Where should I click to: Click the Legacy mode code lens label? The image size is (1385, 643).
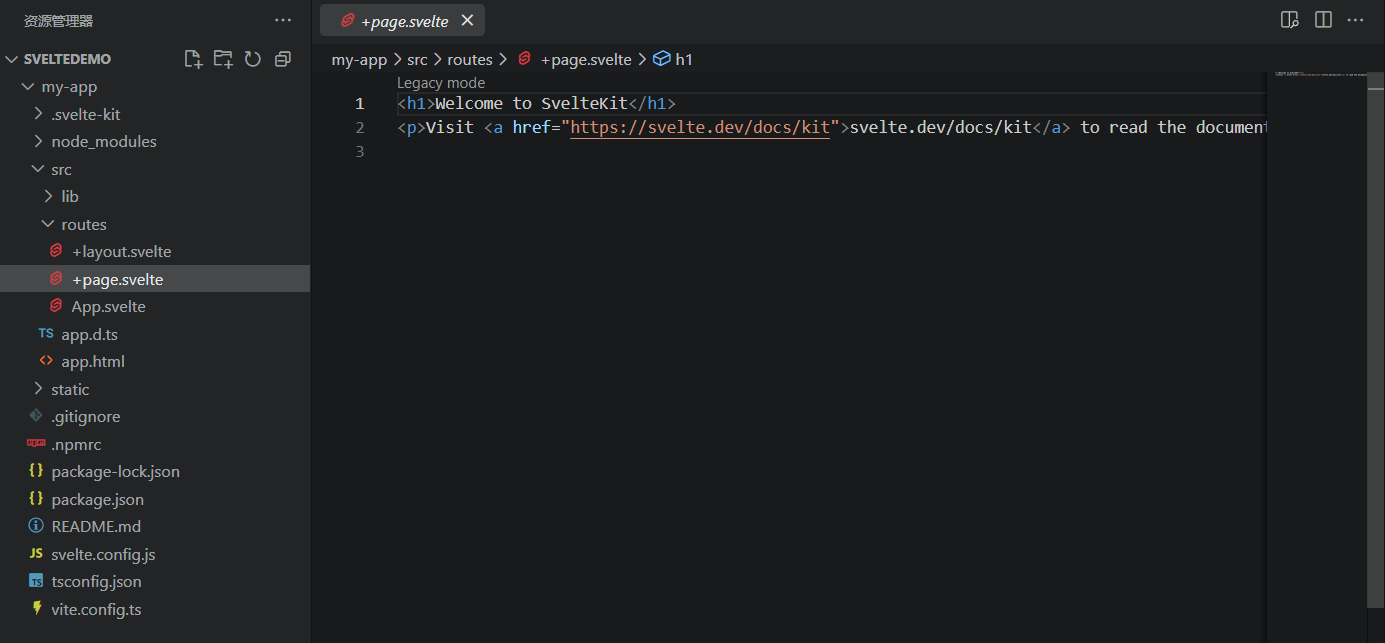(441, 83)
